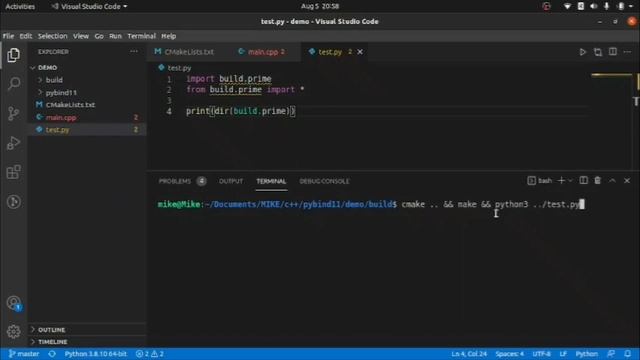Open the Wi-Fi system indicator in the top bar
The image size is (640, 360).
tap(567, 6)
